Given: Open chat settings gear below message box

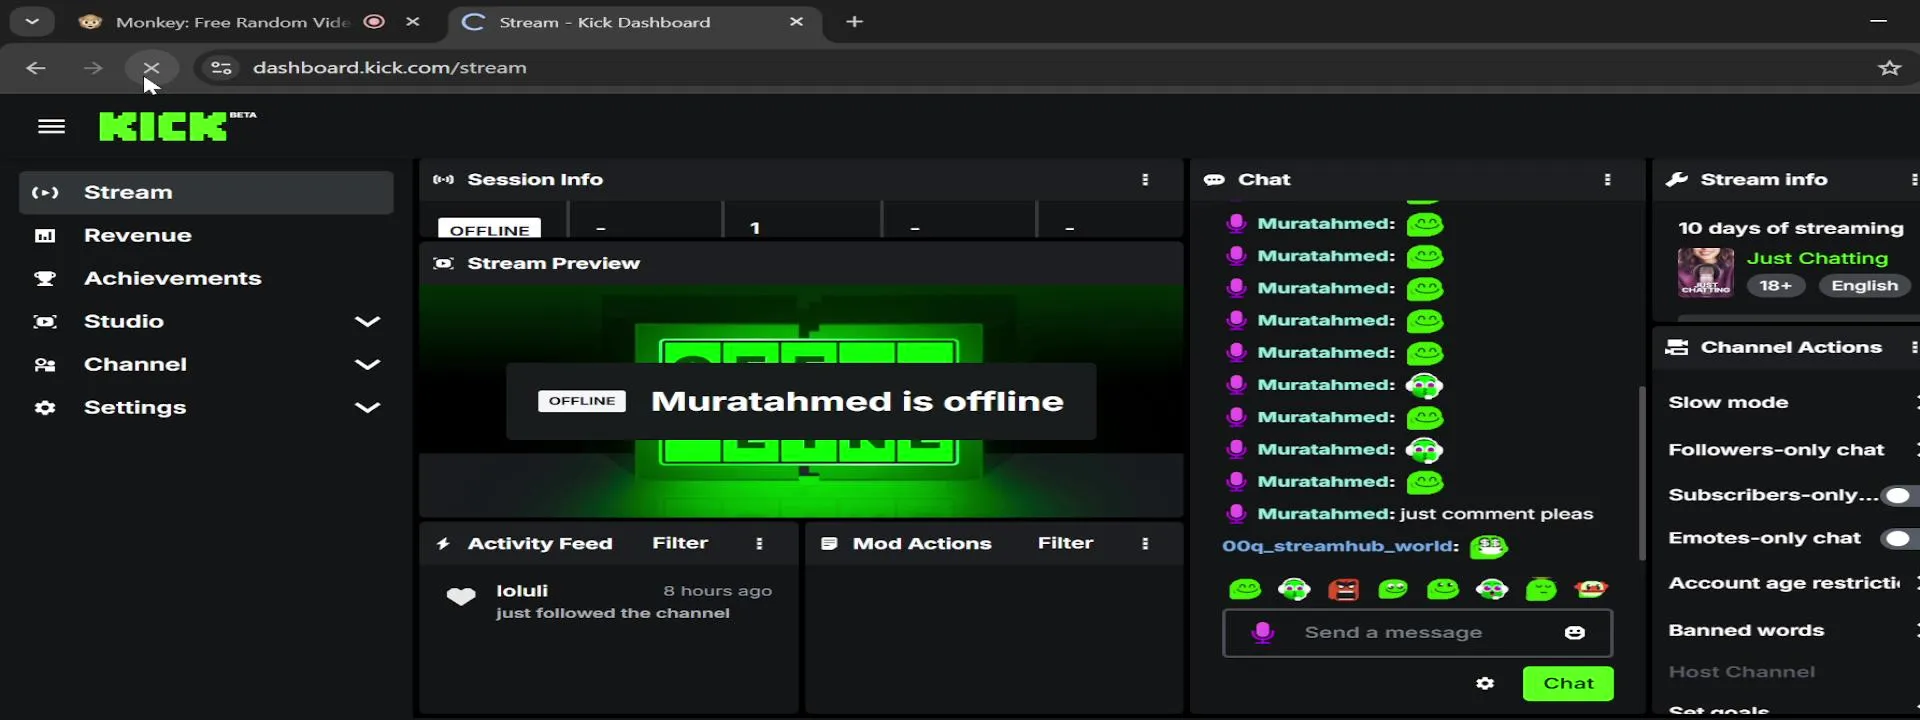Looking at the screenshot, I should 1485,684.
